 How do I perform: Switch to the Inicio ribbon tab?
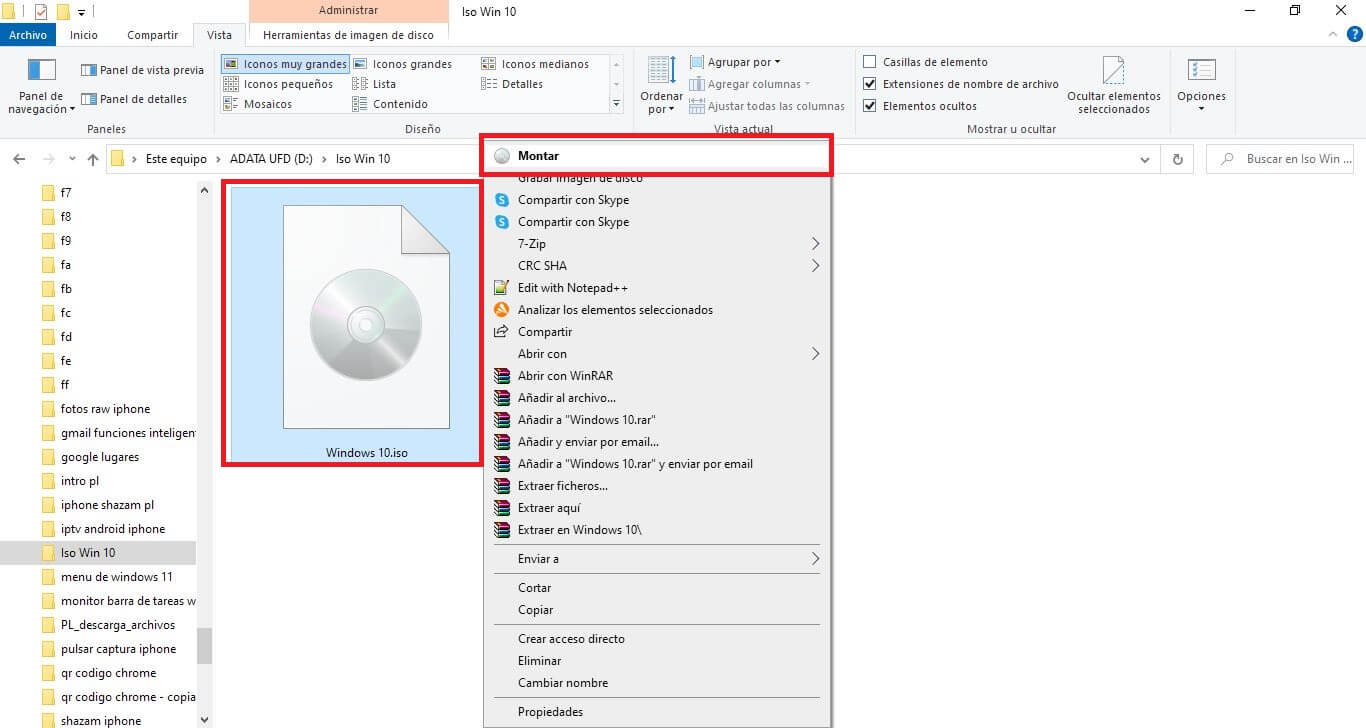pyautogui.click(x=84, y=34)
